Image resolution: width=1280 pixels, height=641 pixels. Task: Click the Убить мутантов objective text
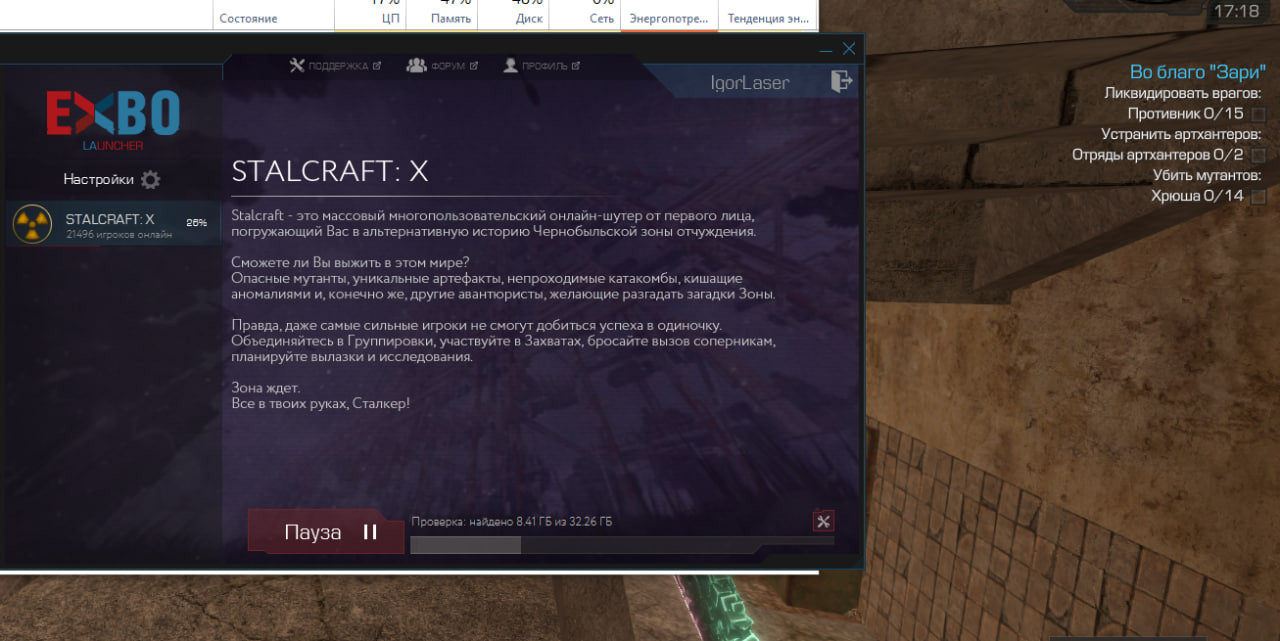click(1207, 175)
